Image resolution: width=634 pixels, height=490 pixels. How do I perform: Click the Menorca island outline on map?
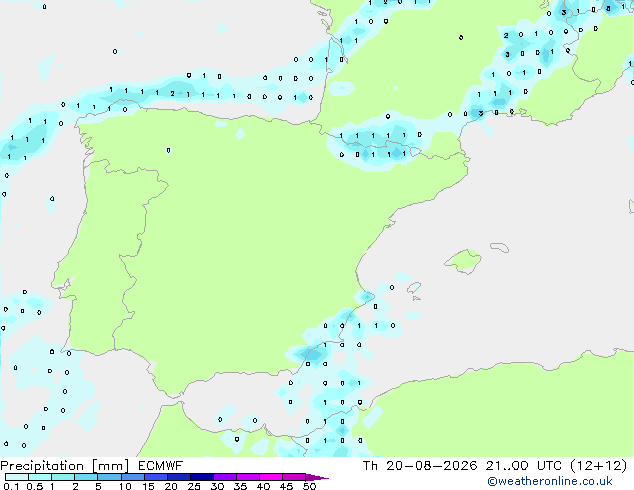click(499, 247)
